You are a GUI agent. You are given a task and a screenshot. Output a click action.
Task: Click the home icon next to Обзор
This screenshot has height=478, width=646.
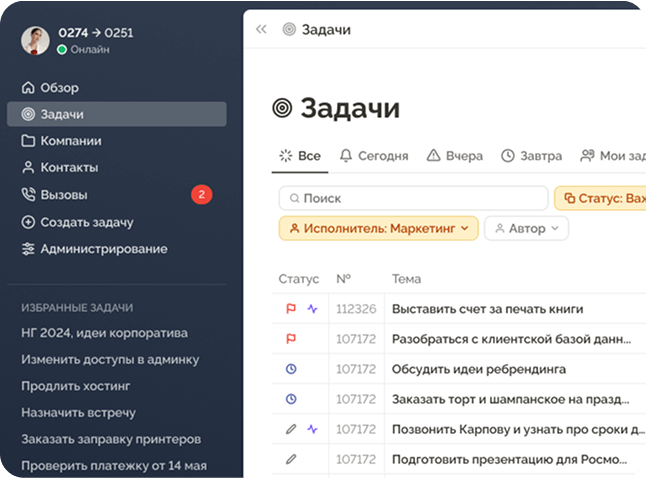point(28,87)
